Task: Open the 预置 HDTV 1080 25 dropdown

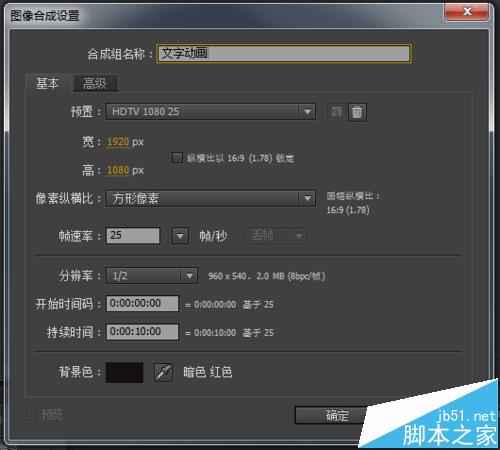Action: [x=211, y=111]
